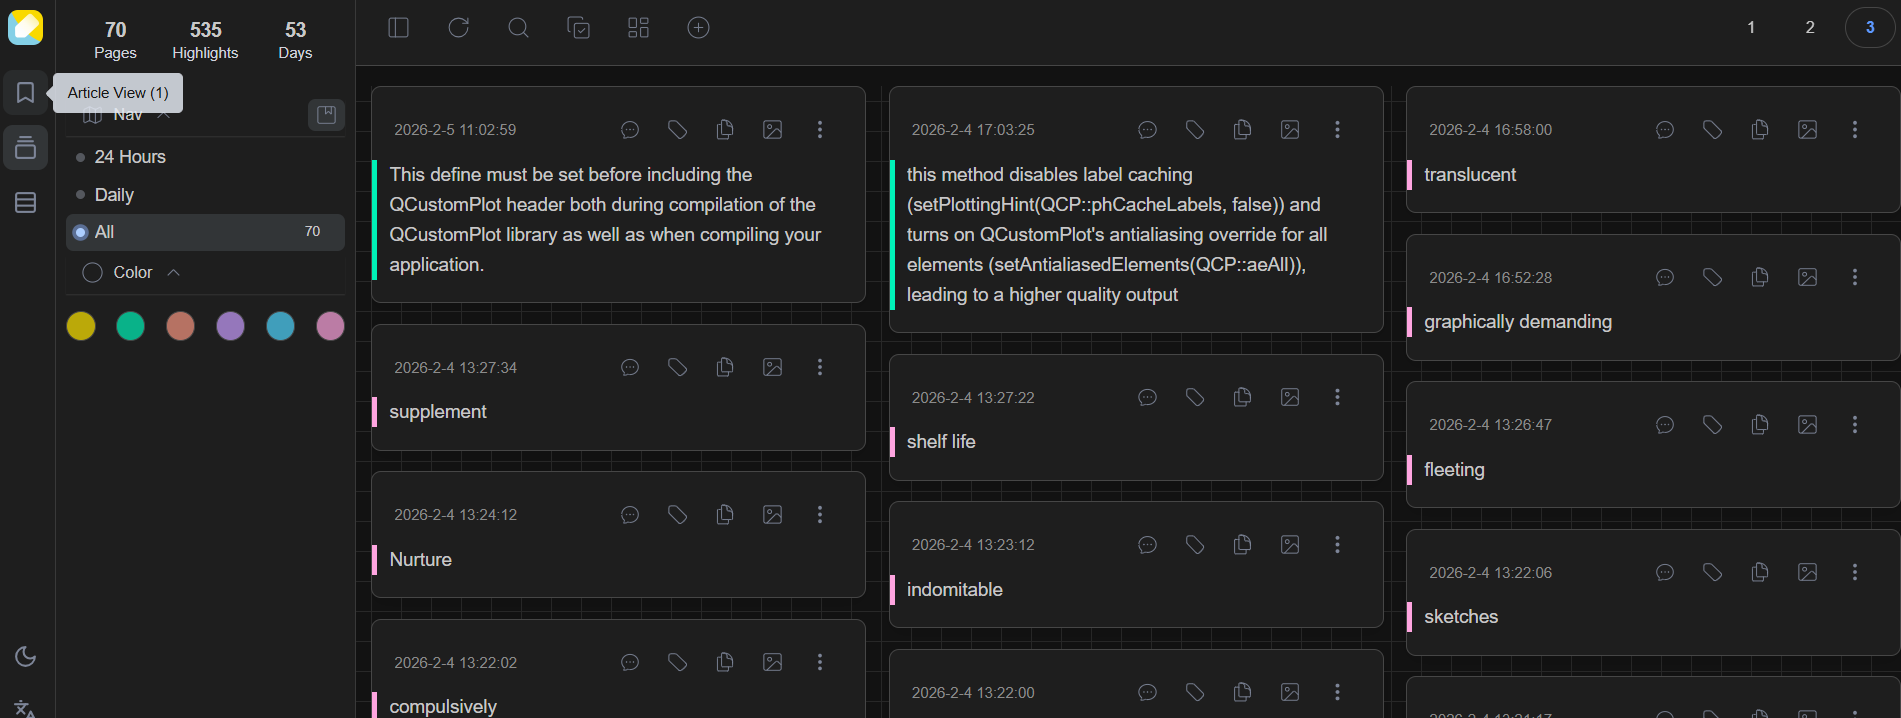Viewport: 1901px width, 718px height.
Task: Select the Daily filter
Action: [x=114, y=195]
